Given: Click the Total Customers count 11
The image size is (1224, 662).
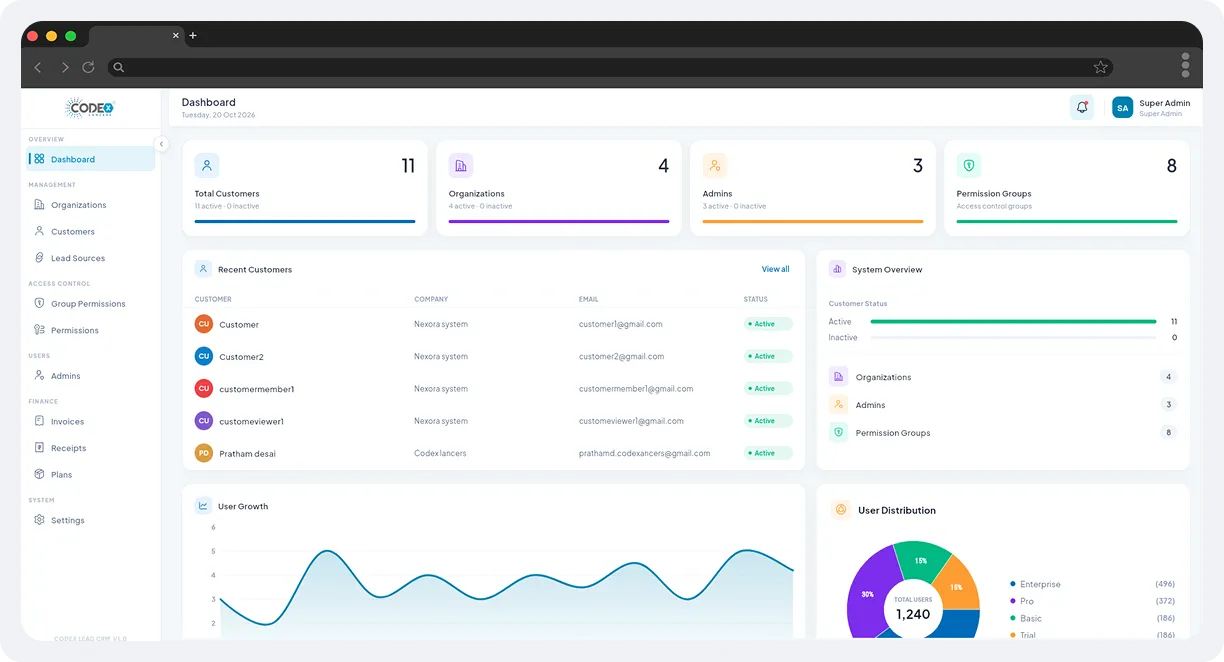Looking at the screenshot, I should pyautogui.click(x=408, y=166).
